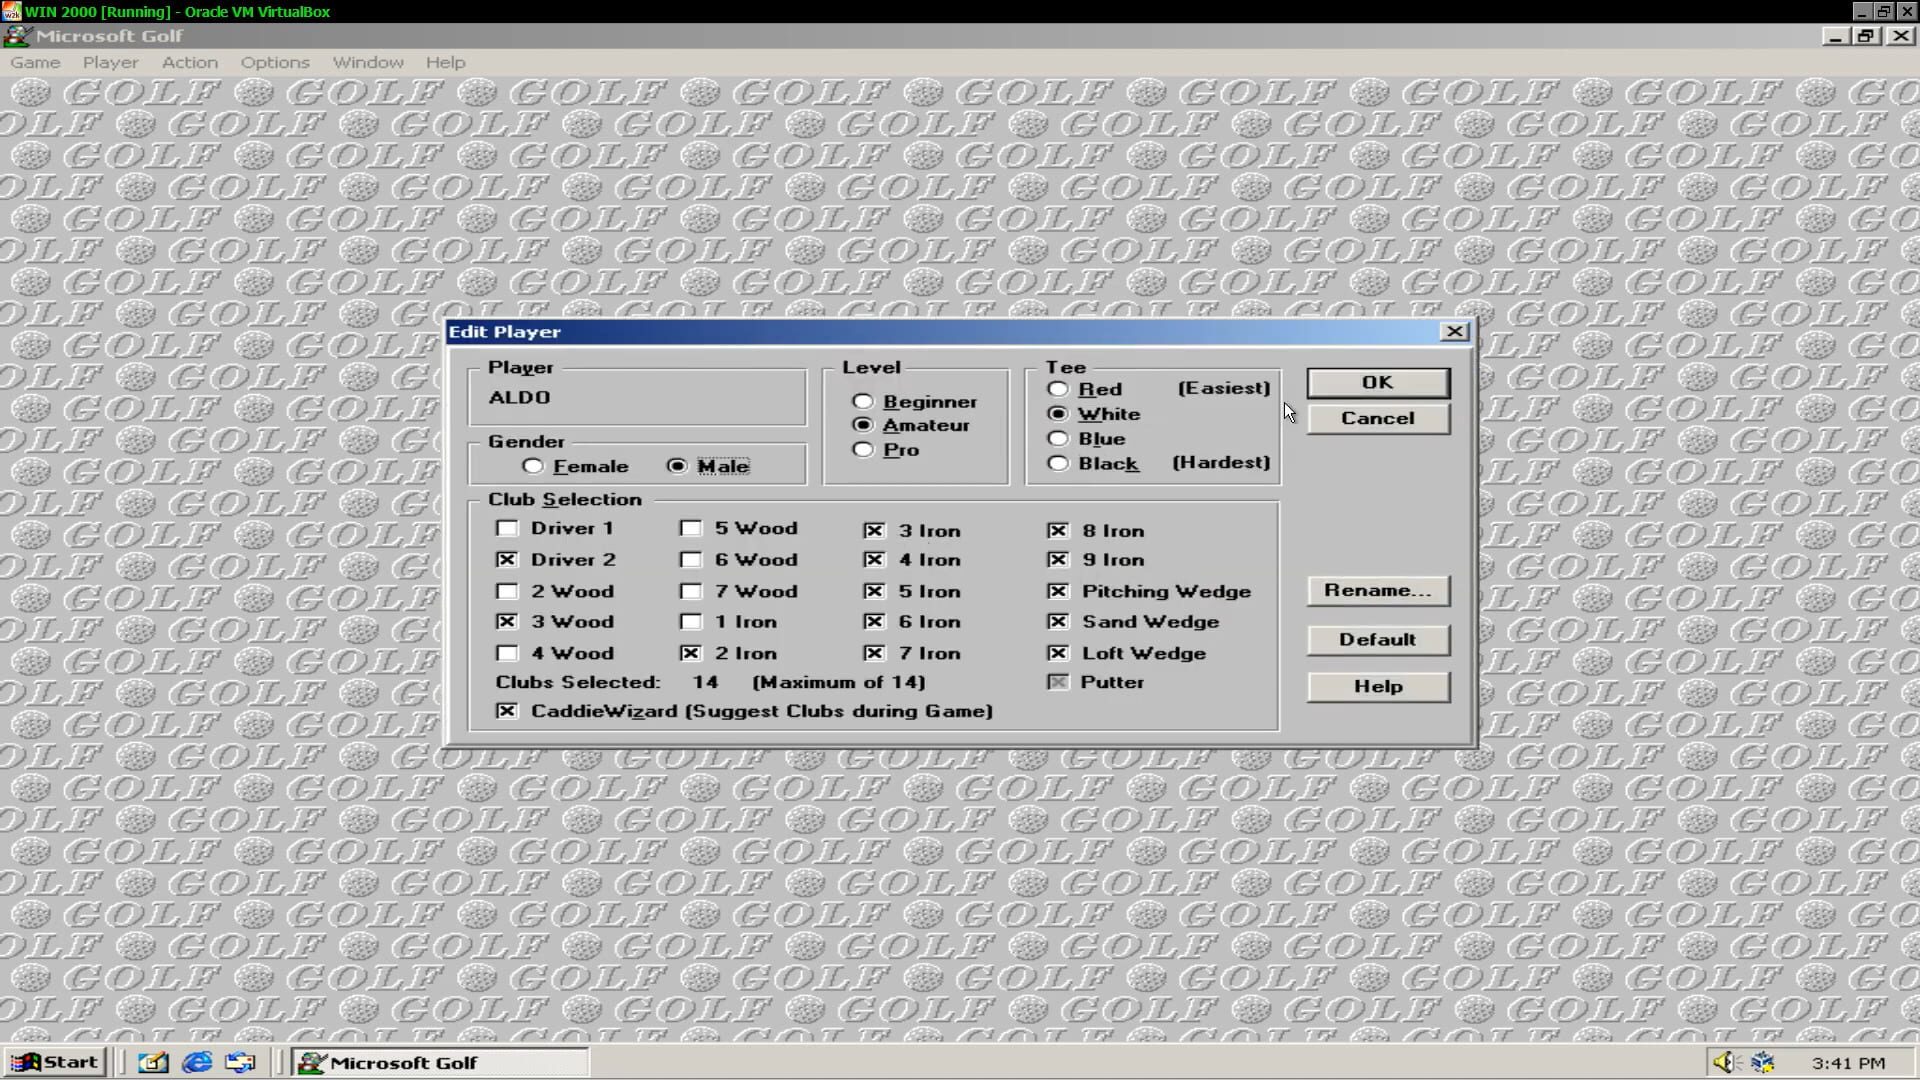This screenshot has height=1080, width=1920.
Task: Click the volume speaker icon in system tray
Action: pyautogui.click(x=1724, y=1062)
